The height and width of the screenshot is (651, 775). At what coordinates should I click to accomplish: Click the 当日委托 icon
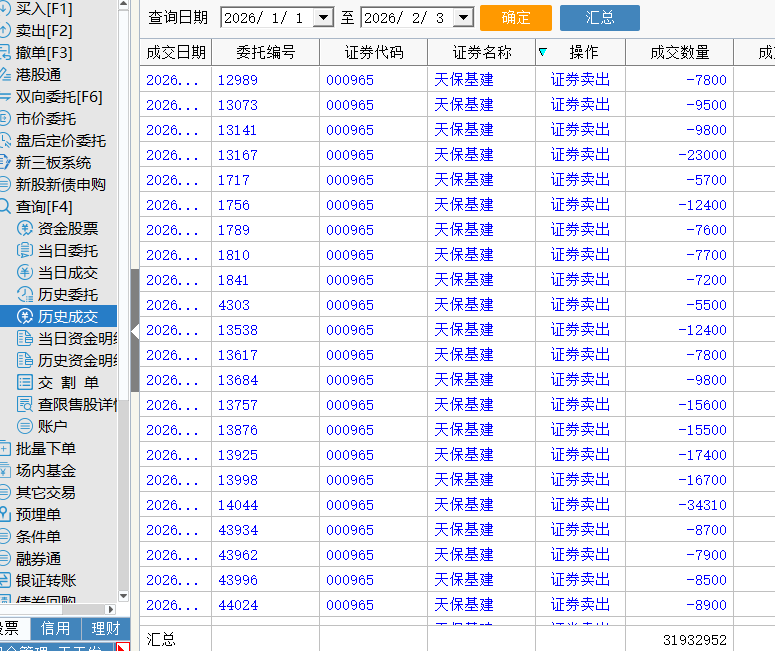tap(25, 251)
